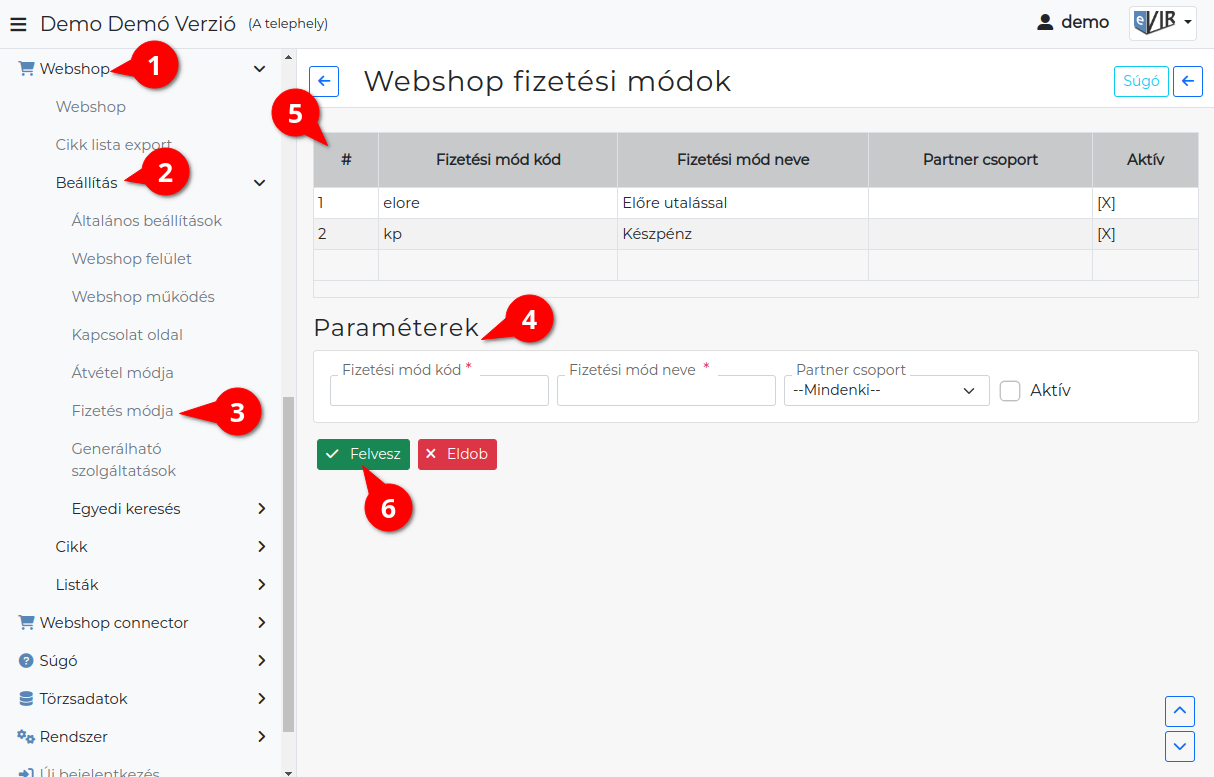Screen dimensions: 1214x777
Task: Toggle the Aktív checkbox
Action: (1010, 391)
